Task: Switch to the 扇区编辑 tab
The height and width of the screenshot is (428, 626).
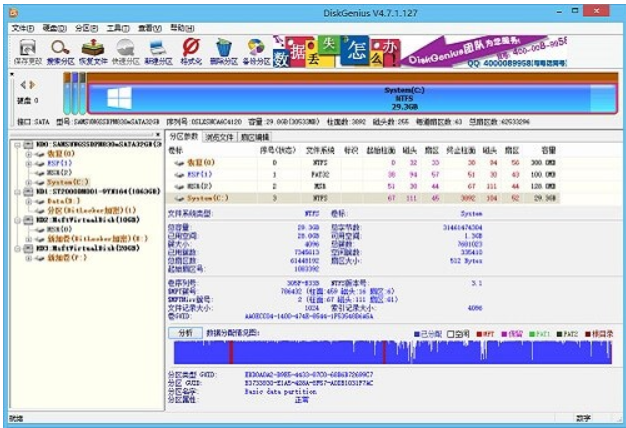Action: click(254, 137)
